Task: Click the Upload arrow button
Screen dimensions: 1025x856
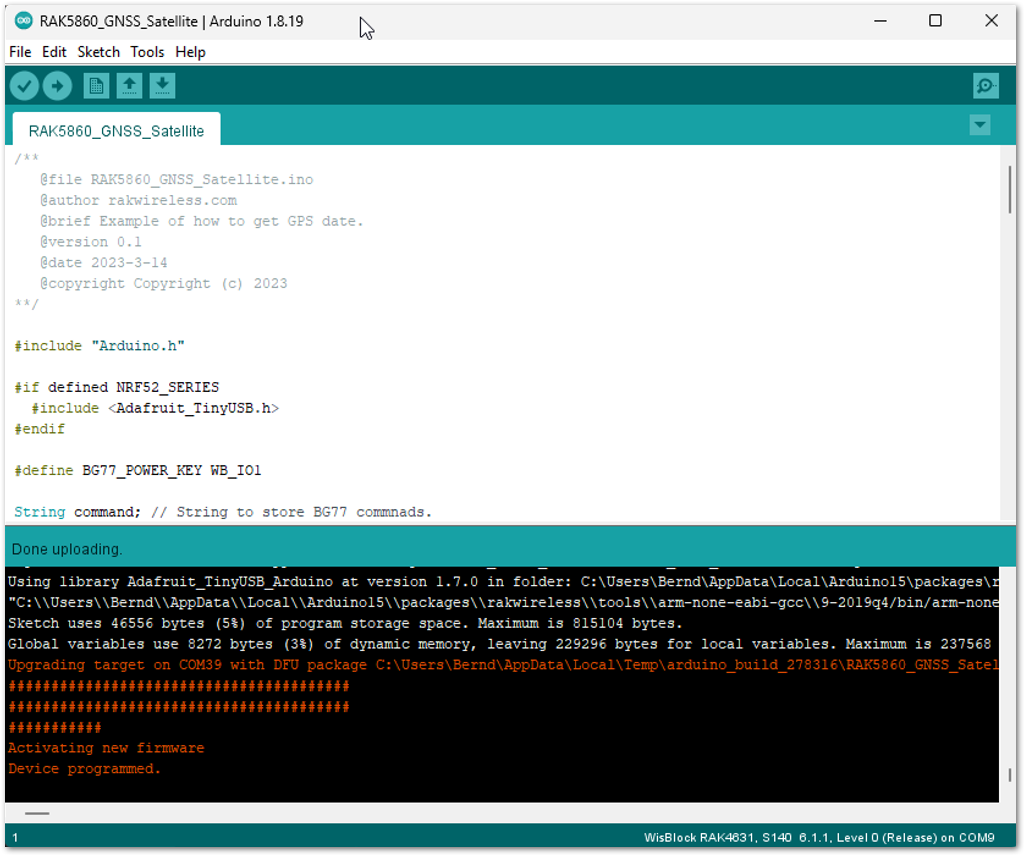Action: pyautogui.click(x=58, y=86)
